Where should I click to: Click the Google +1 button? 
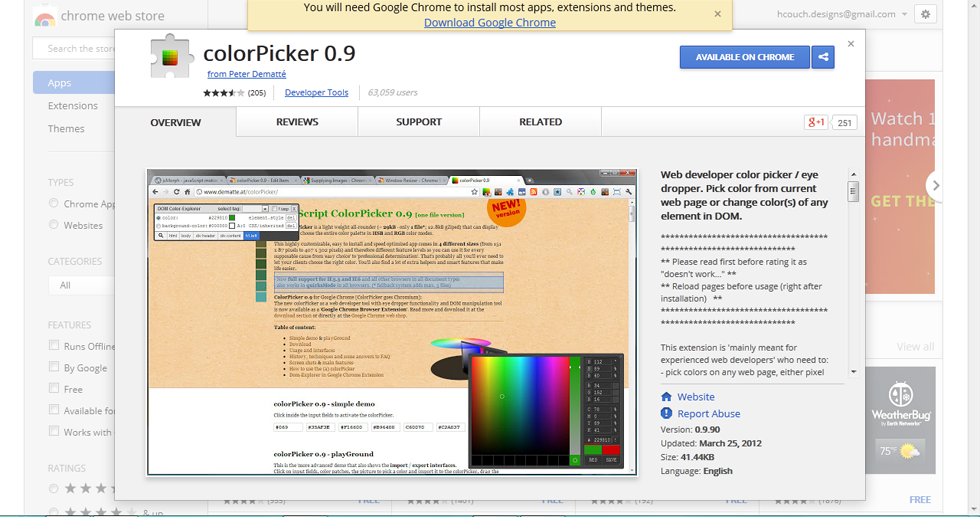[x=816, y=122]
